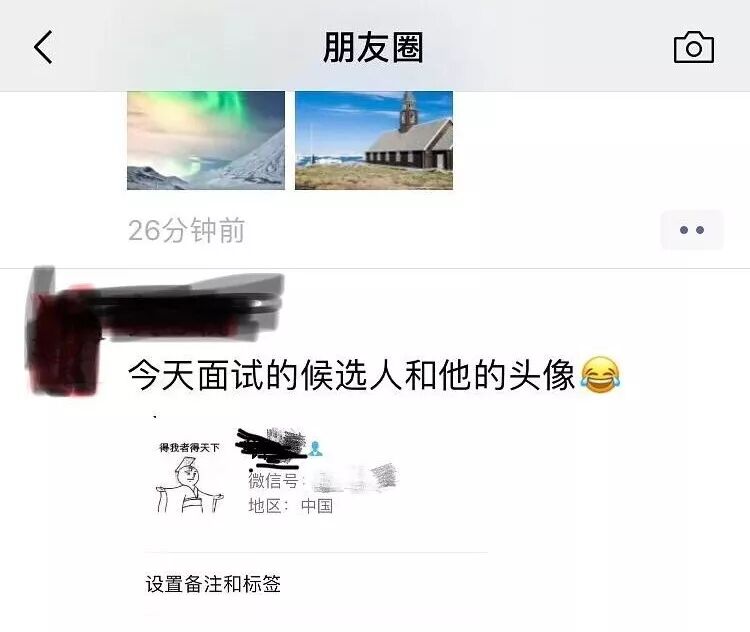Tap the blurred WeChat ID value
The width and height of the screenshot is (750, 632).
tap(355, 478)
